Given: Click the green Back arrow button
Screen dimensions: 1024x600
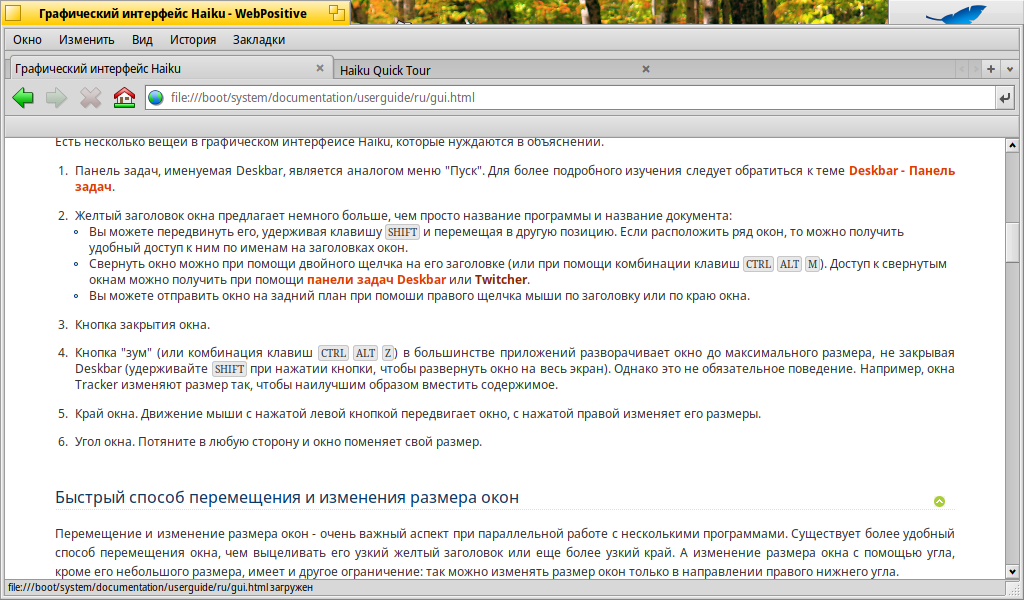Looking at the screenshot, I should pos(23,98).
